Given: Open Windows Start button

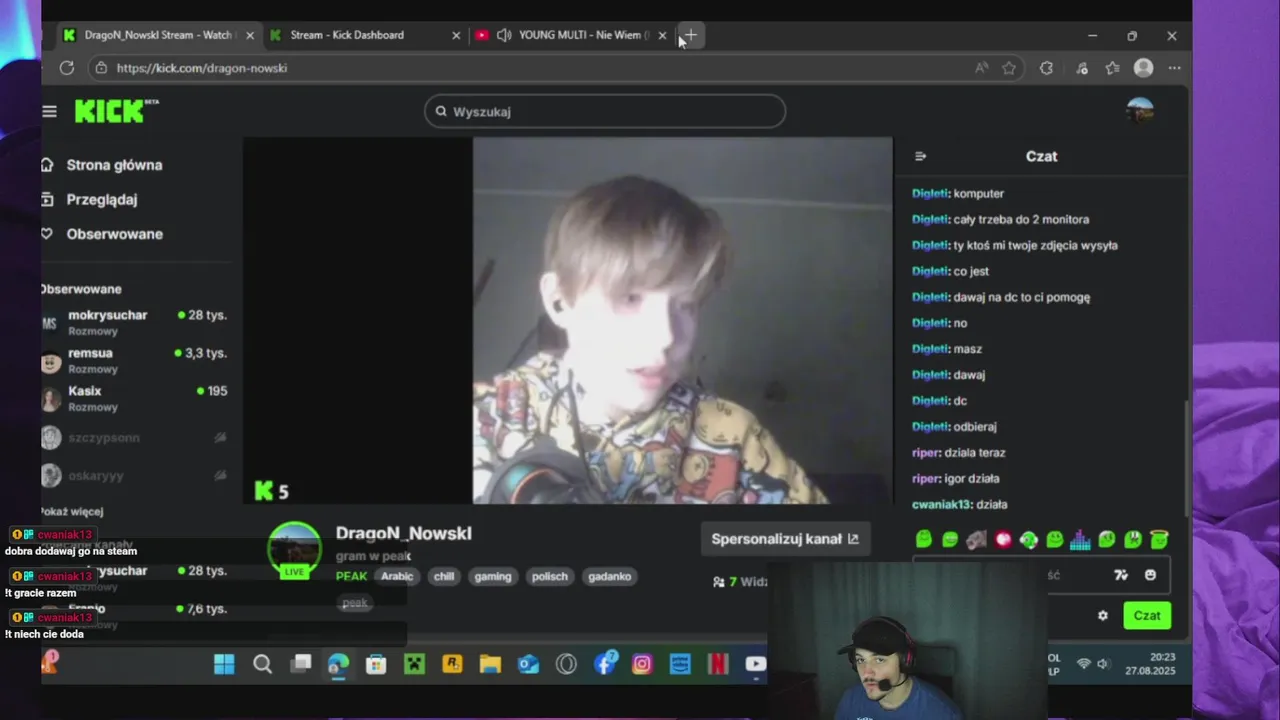Looking at the screenshot, I should coord(224,664).
